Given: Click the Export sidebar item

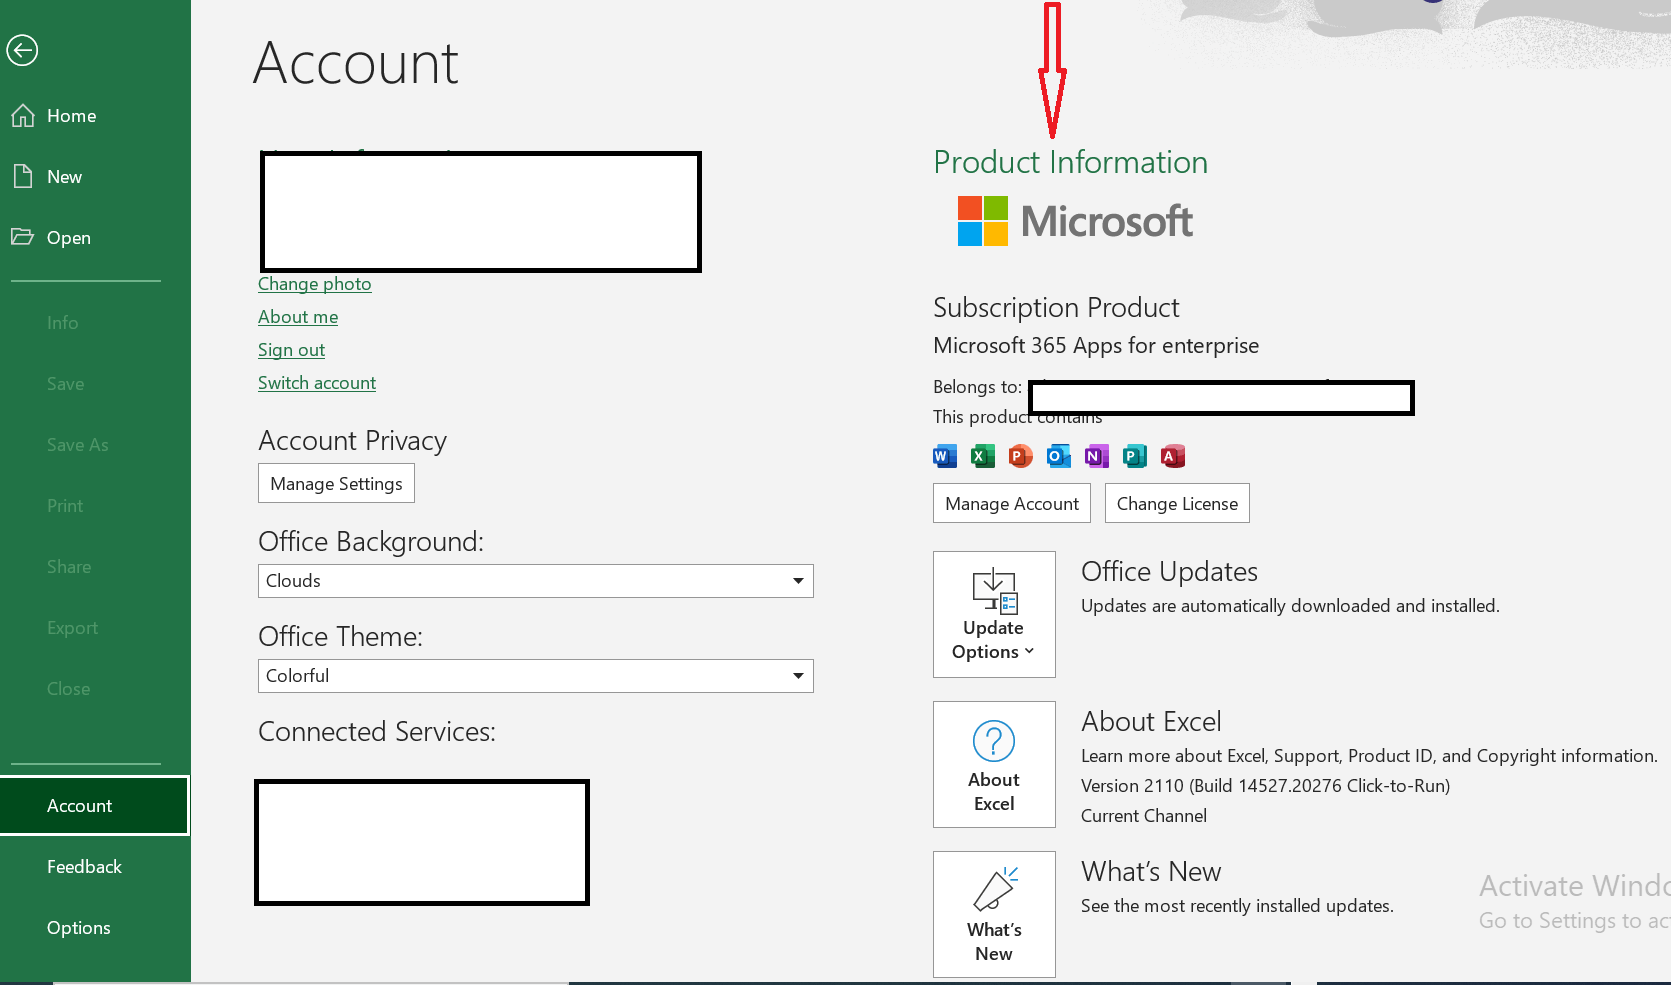Looking at the screenshot, I should 95,628.
